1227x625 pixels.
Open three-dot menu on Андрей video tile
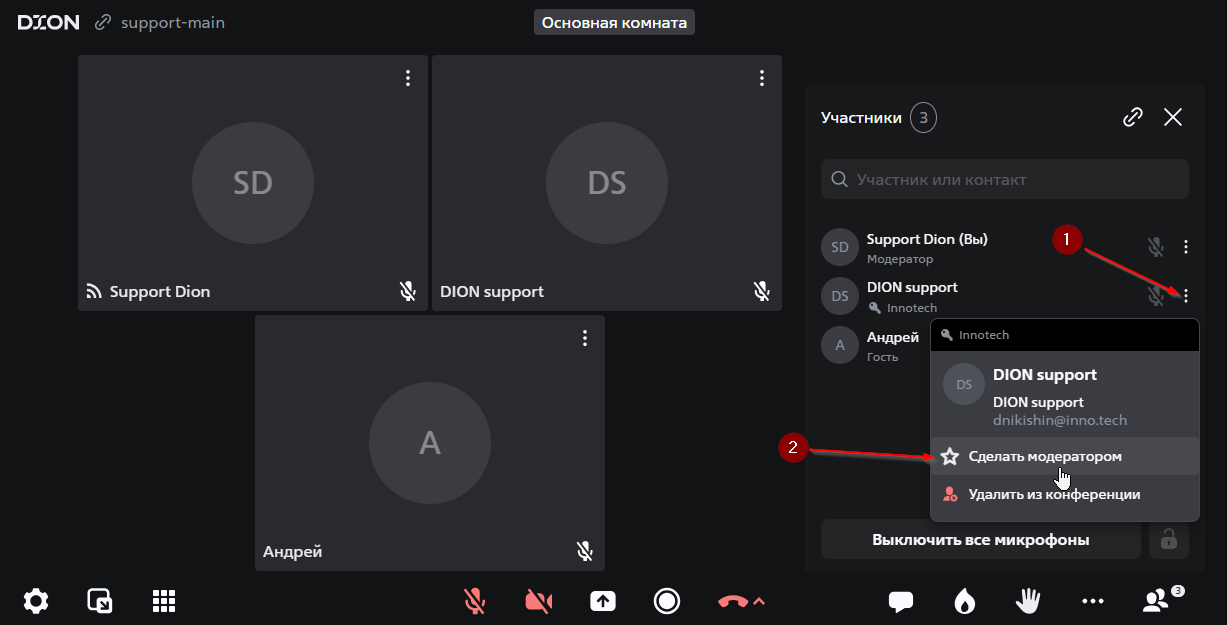coord(585,338)
